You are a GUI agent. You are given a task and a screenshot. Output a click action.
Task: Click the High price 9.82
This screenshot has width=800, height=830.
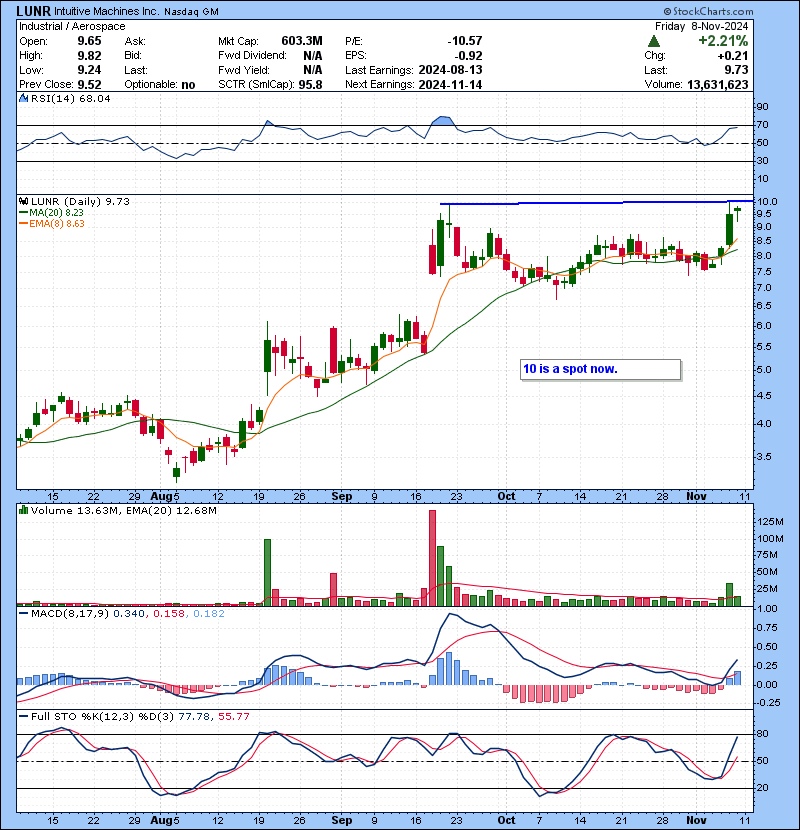(x=89, y=55)
